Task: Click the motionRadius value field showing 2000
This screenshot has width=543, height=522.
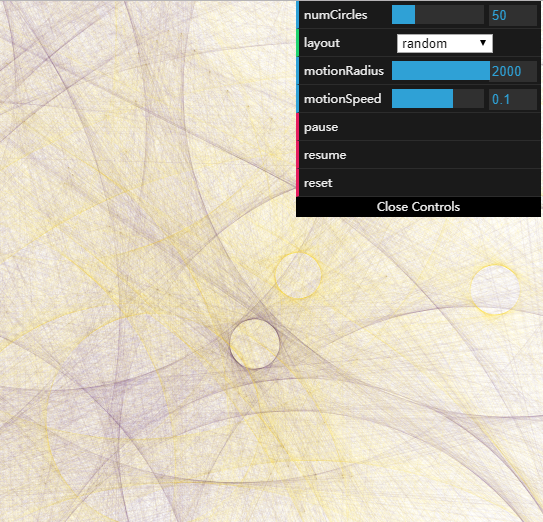Action: (x=513, y=71)
